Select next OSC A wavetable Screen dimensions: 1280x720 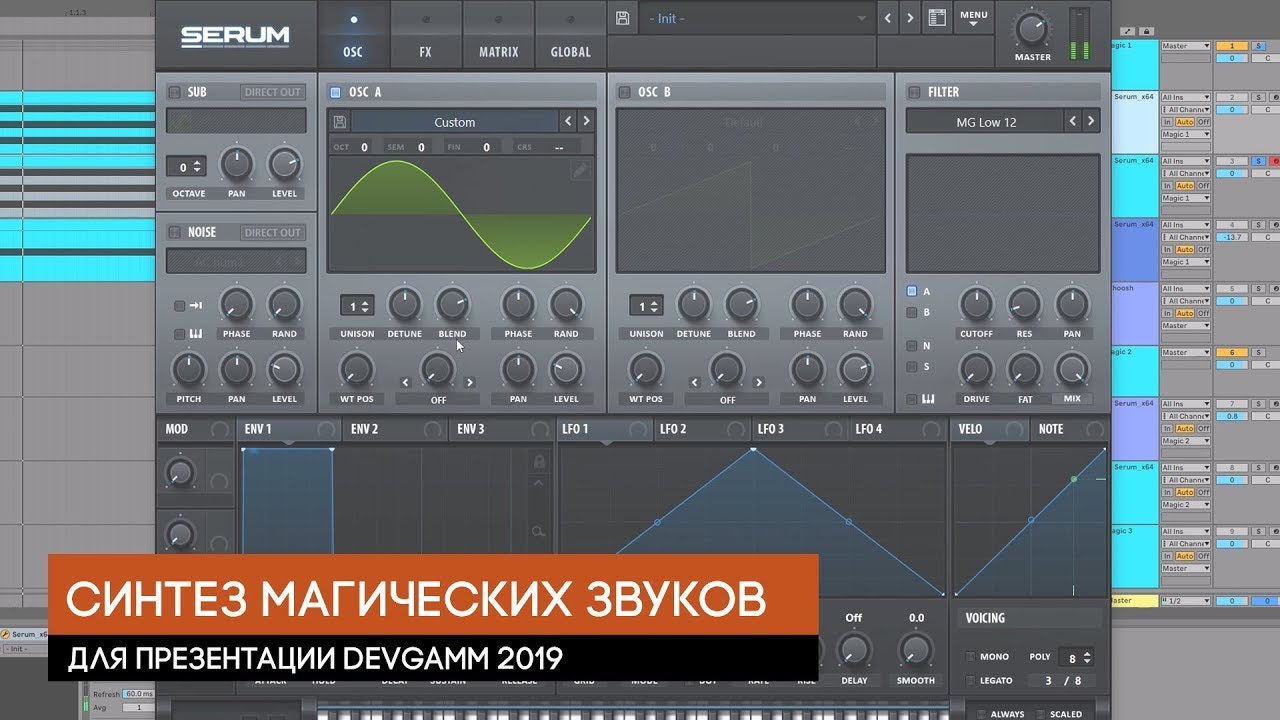coord(586,121)
